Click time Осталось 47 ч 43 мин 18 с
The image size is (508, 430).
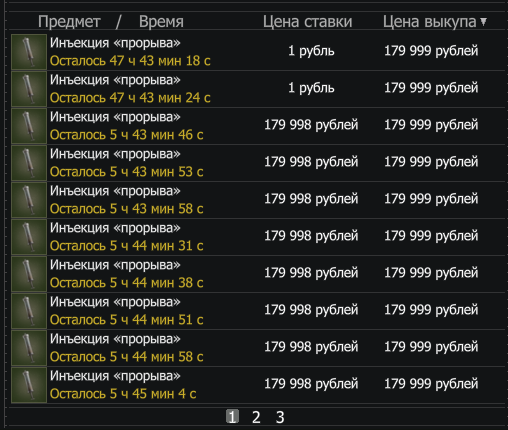point(130,61)
